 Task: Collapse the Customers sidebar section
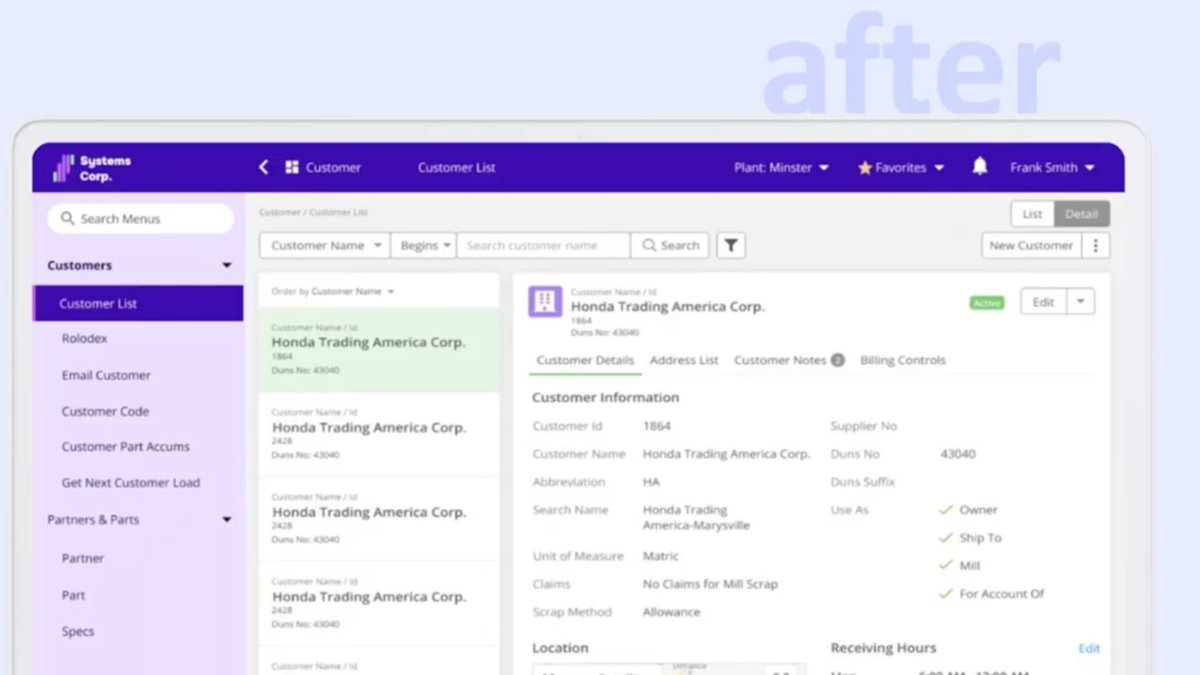(227, 266)
